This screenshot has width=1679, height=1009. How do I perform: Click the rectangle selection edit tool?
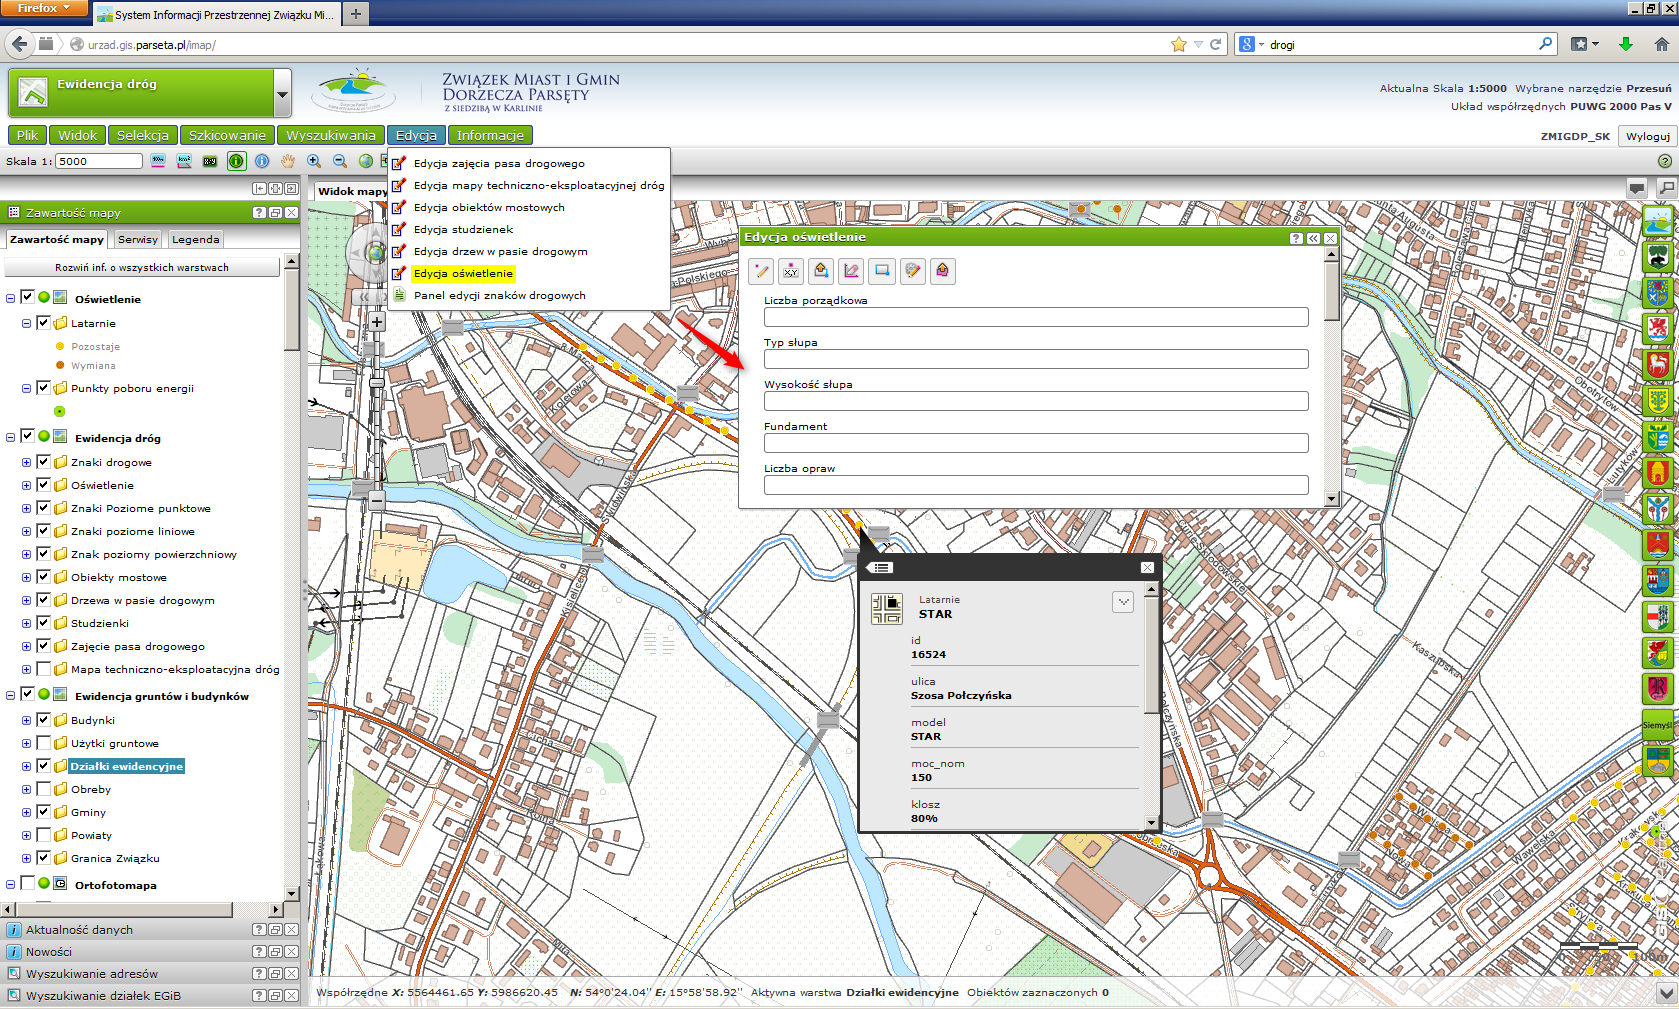(x=882, y=271)
